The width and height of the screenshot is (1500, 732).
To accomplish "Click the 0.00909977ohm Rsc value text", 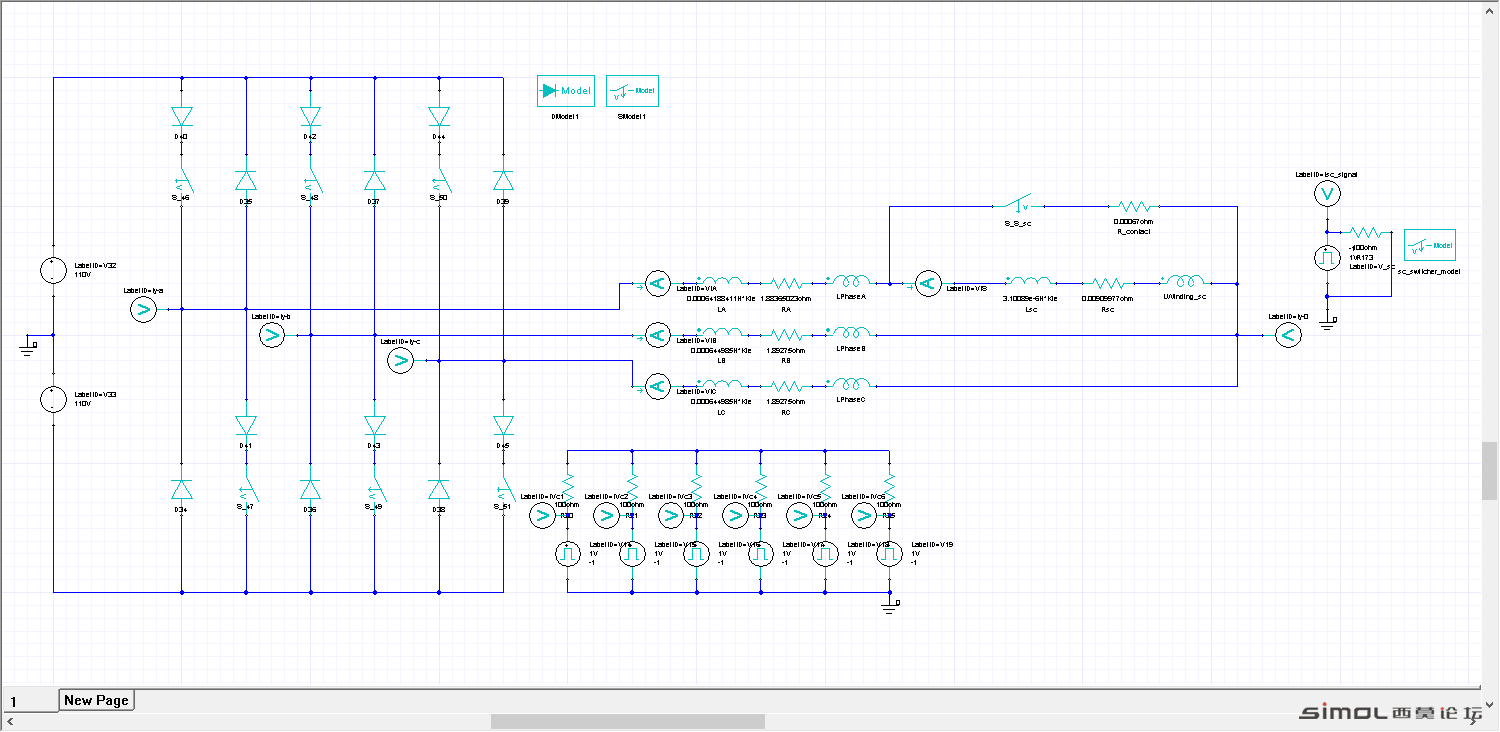I will click(x=1107, y=298).
